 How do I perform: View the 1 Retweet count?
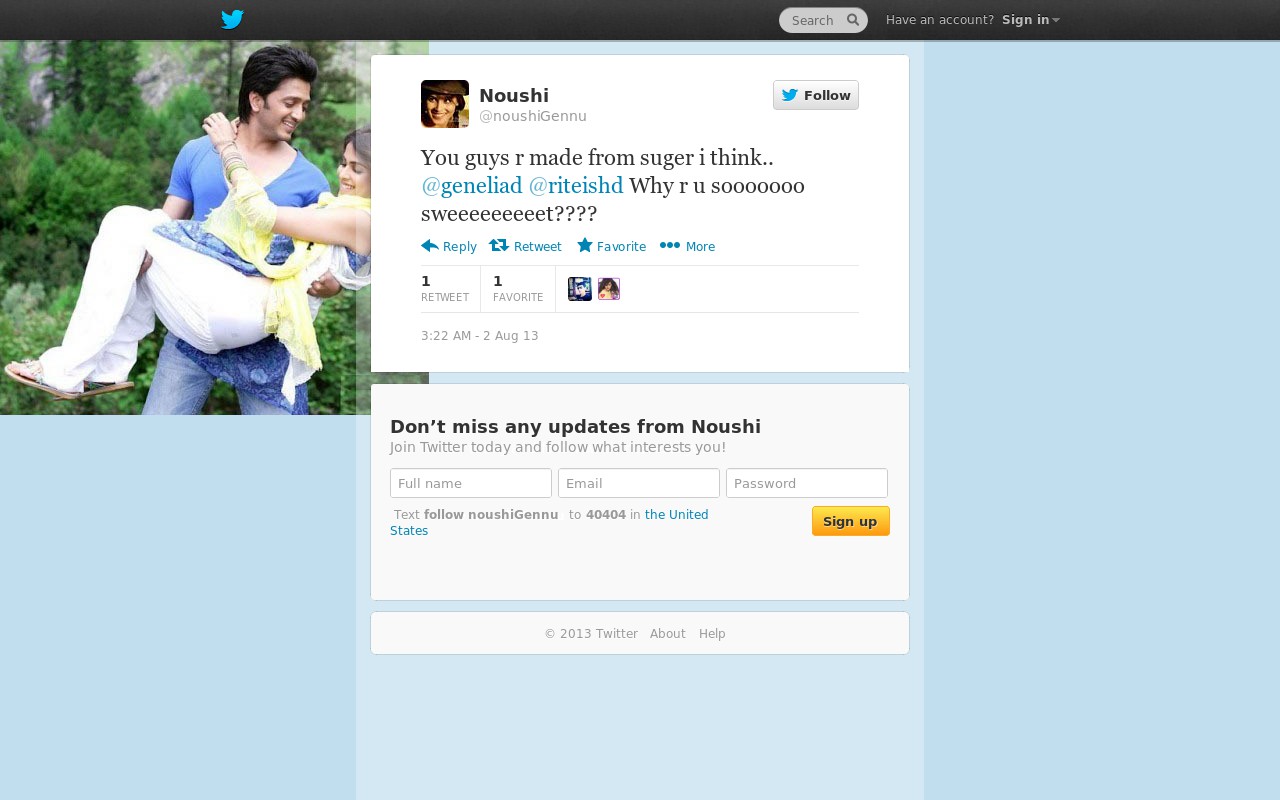click(x=445, y=288)
